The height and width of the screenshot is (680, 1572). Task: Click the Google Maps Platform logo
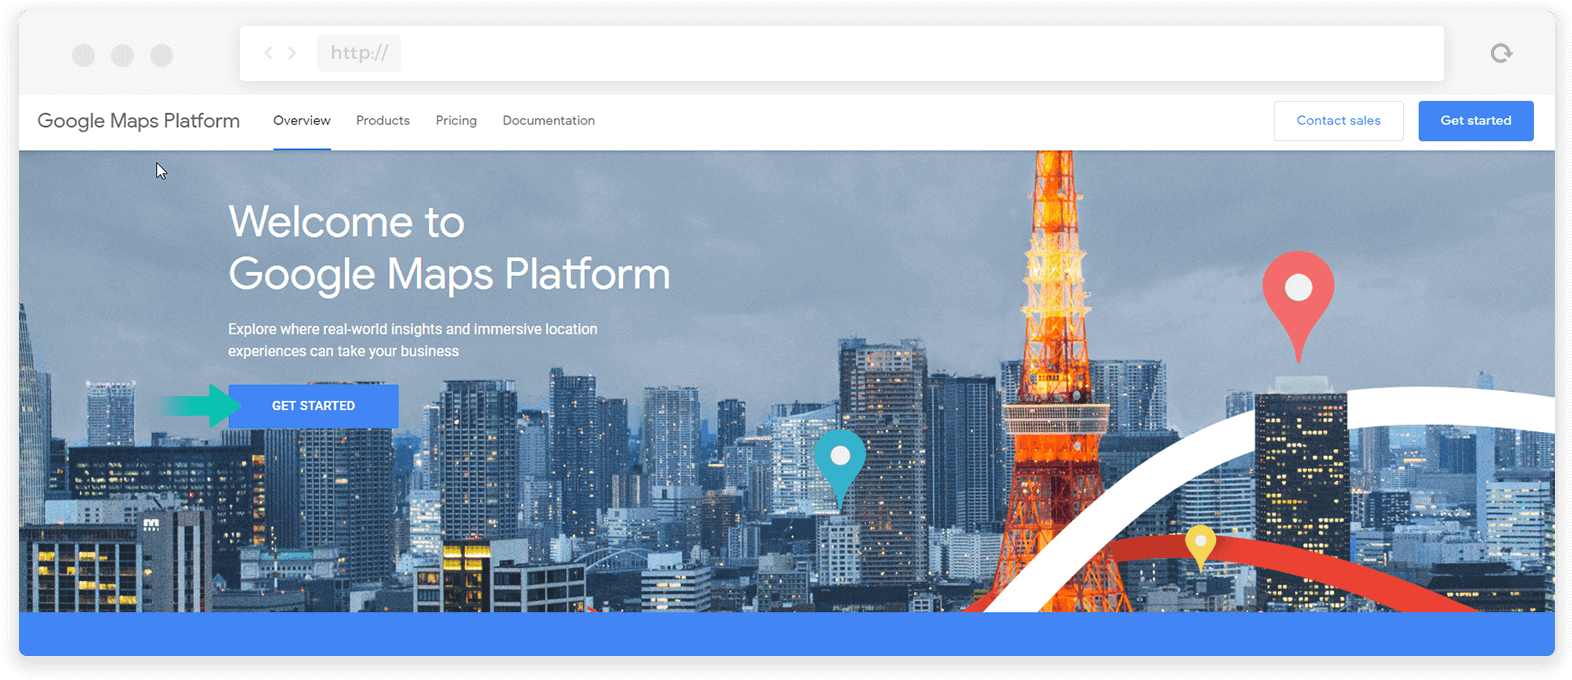(139, 121)
